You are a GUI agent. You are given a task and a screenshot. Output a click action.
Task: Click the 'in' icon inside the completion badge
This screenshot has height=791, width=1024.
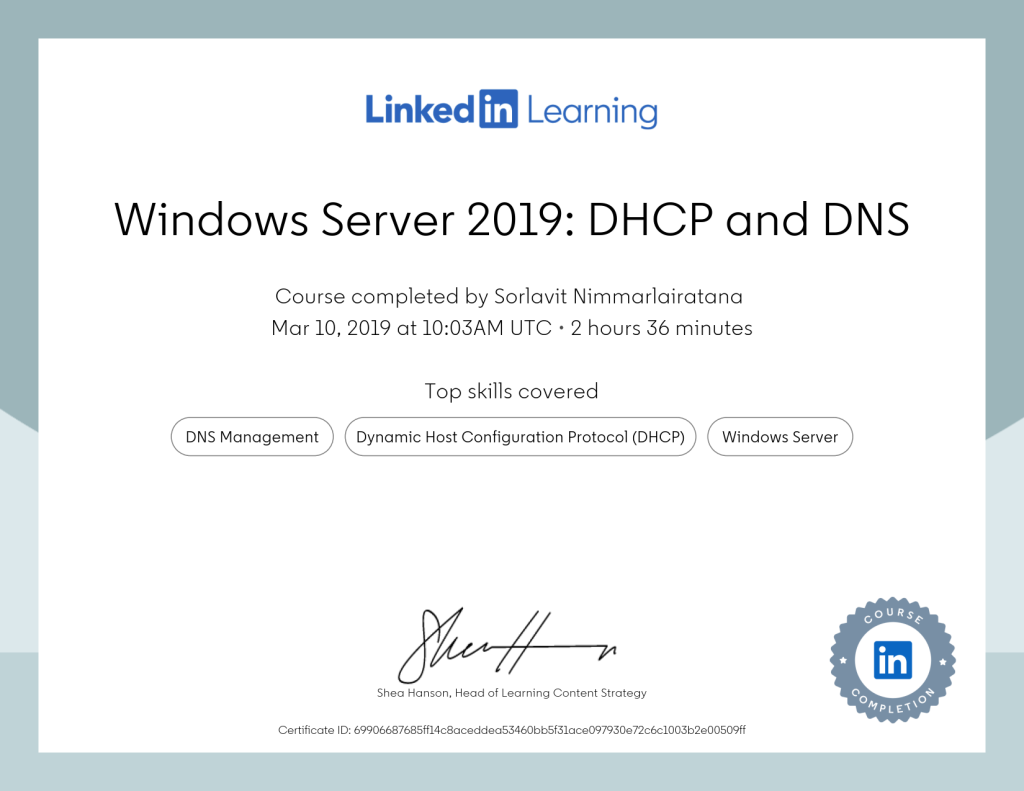click(x=892, y=660)
